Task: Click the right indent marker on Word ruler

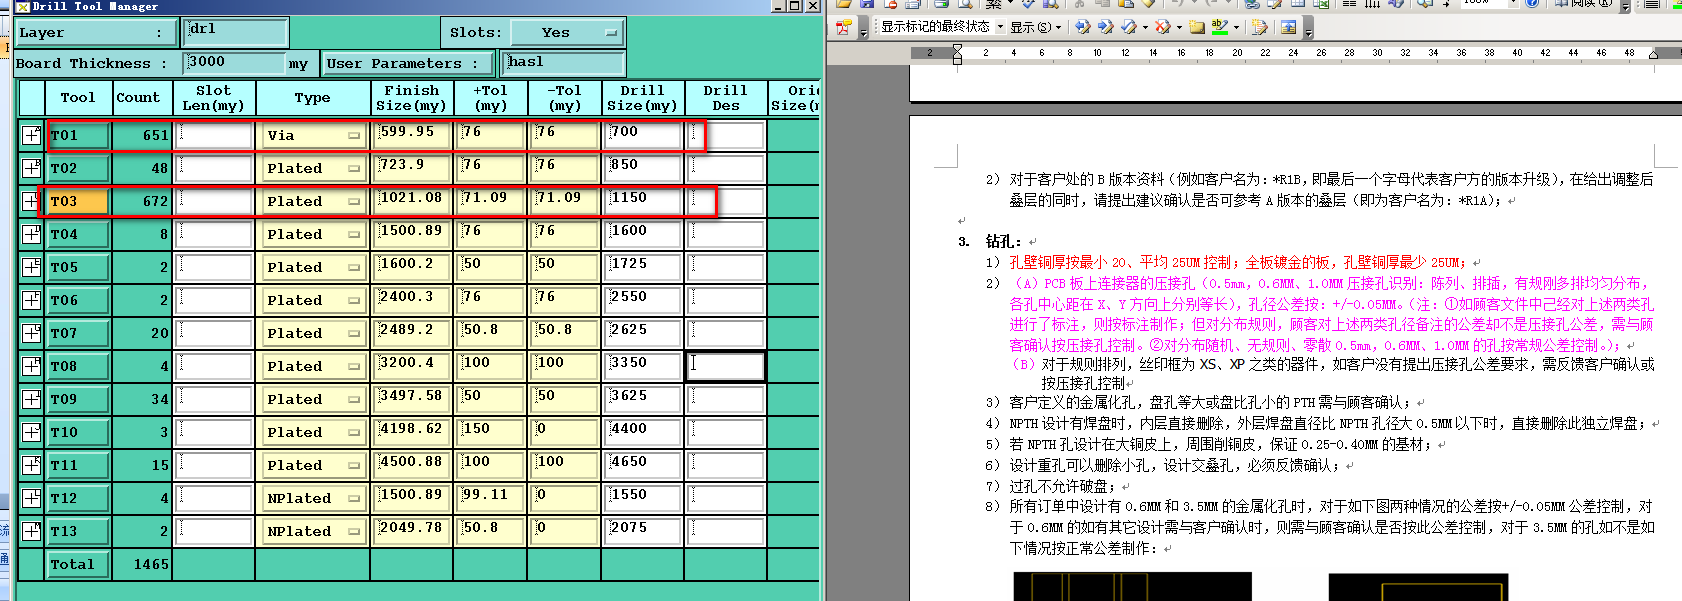Action: [1653, 55]
